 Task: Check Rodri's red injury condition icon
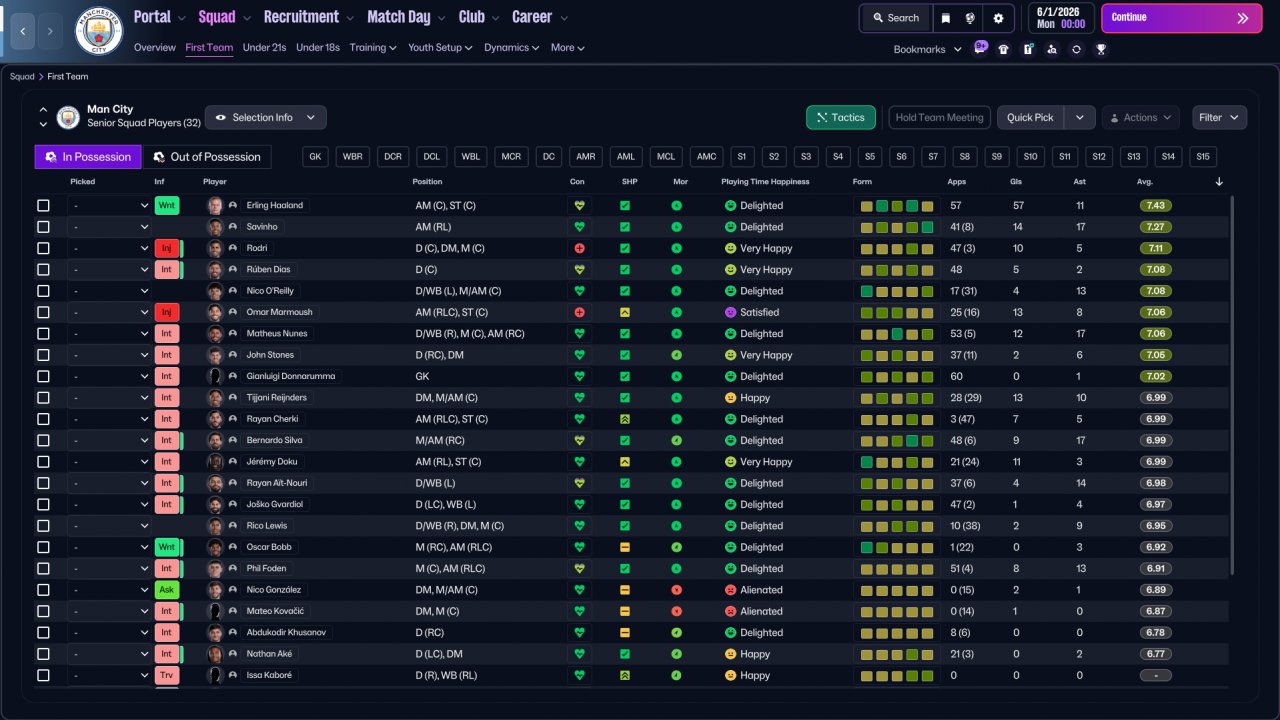[578, 248]
